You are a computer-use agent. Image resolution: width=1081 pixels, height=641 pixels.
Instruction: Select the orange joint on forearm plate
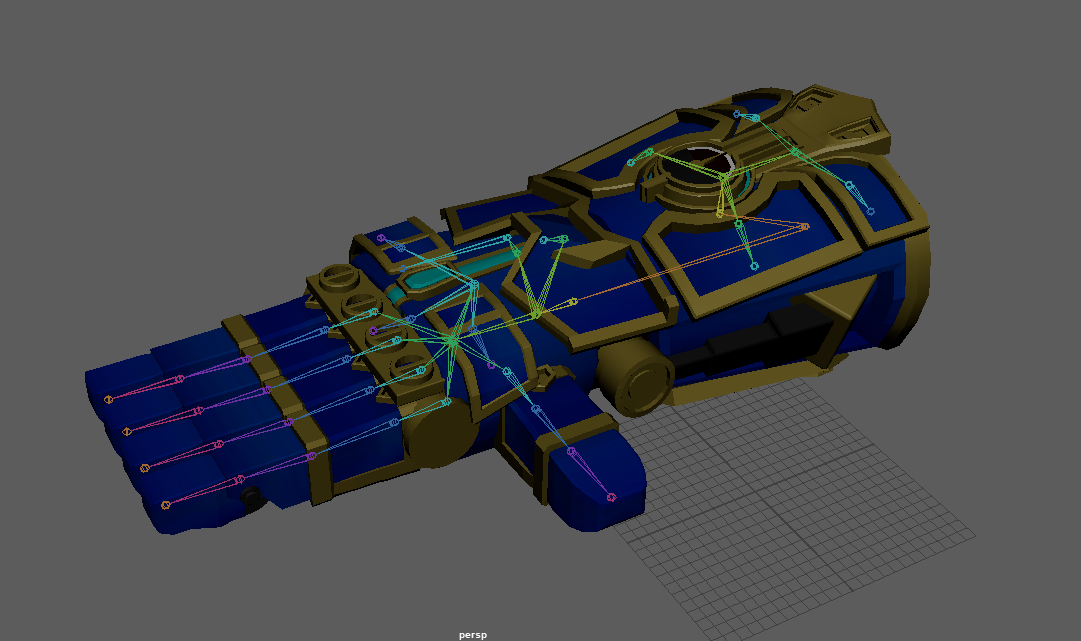coord(805,226)
